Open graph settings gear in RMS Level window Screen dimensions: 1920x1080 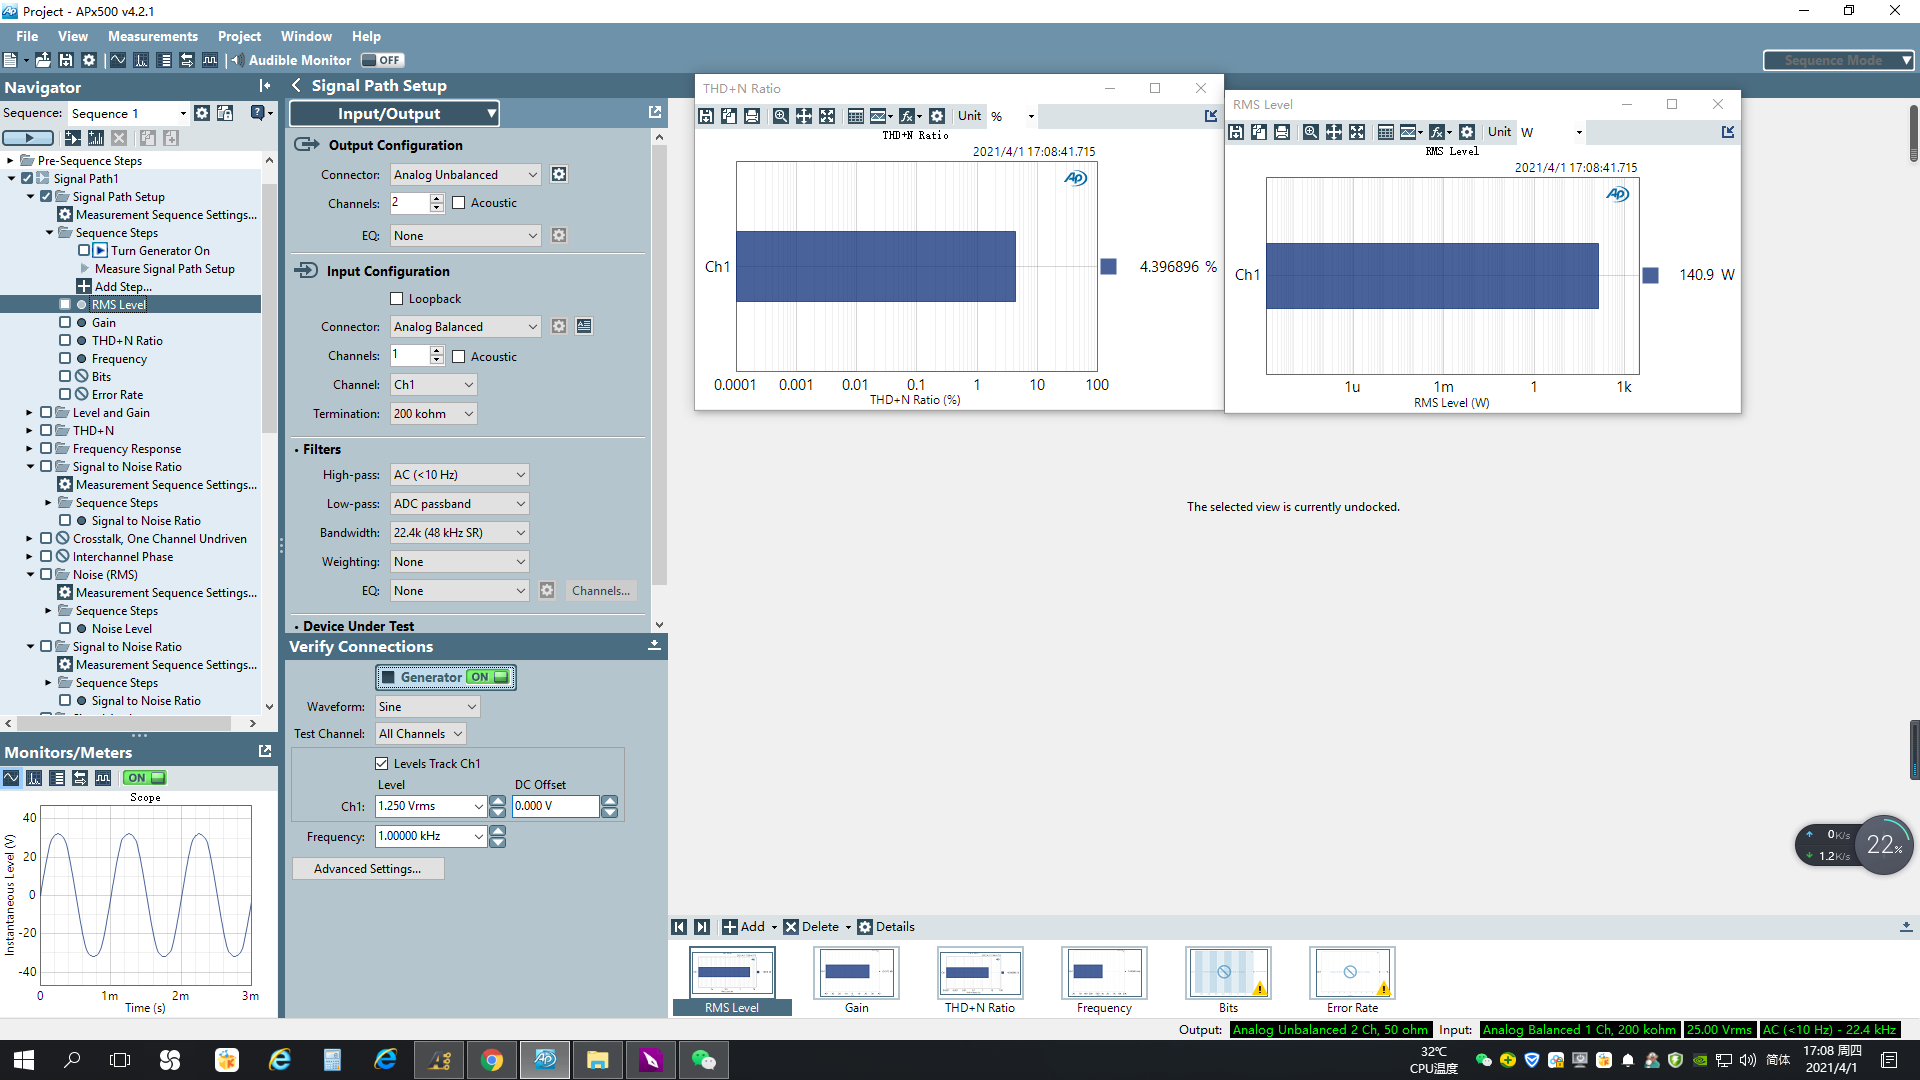(1466, 132)
